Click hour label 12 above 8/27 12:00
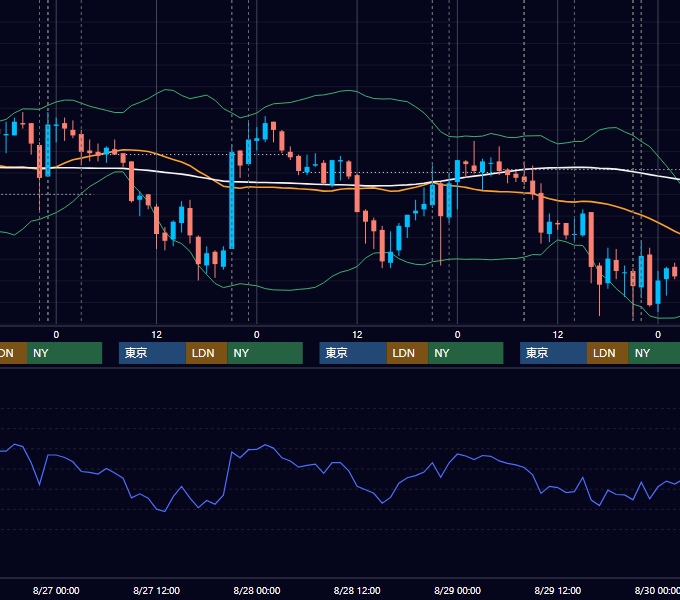Viewport: 680px width, 600px height. 157,335
